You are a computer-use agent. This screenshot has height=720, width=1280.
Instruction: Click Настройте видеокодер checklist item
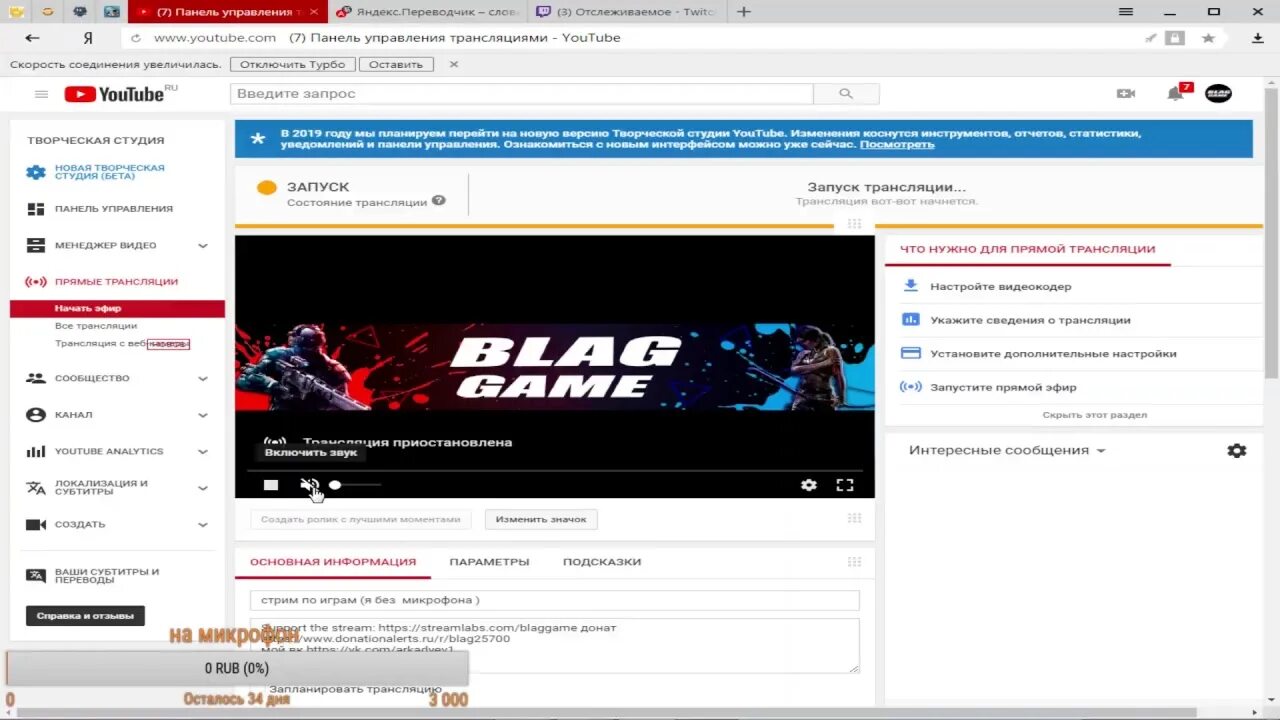[1000, 286]
